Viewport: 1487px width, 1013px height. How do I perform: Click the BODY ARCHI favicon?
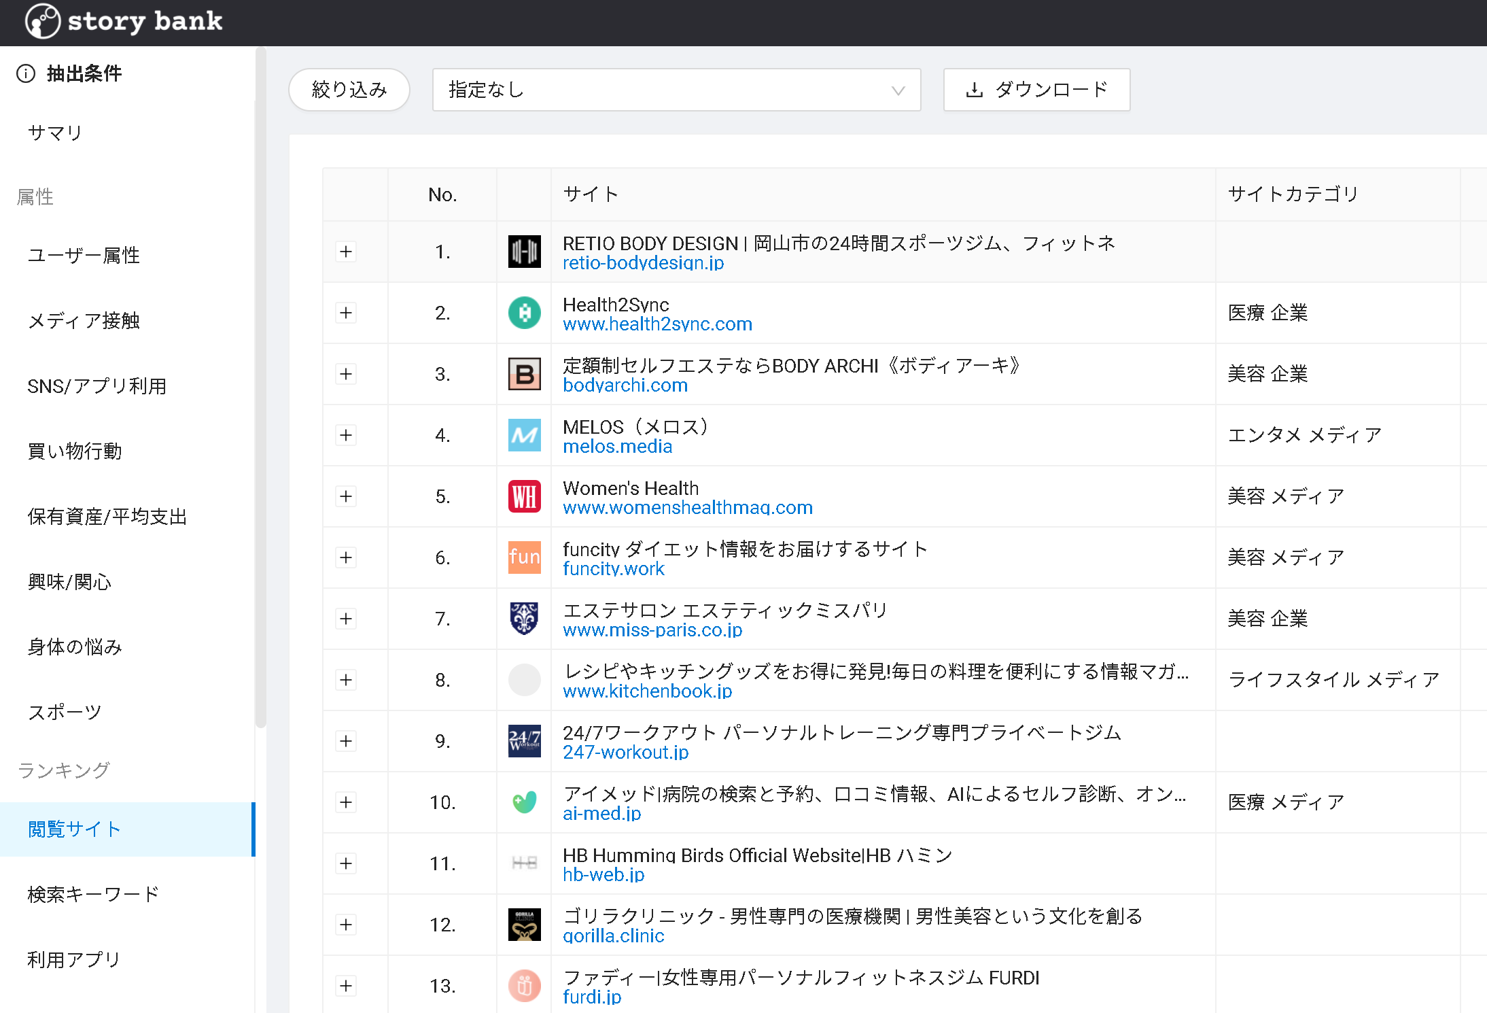[524, 374]
